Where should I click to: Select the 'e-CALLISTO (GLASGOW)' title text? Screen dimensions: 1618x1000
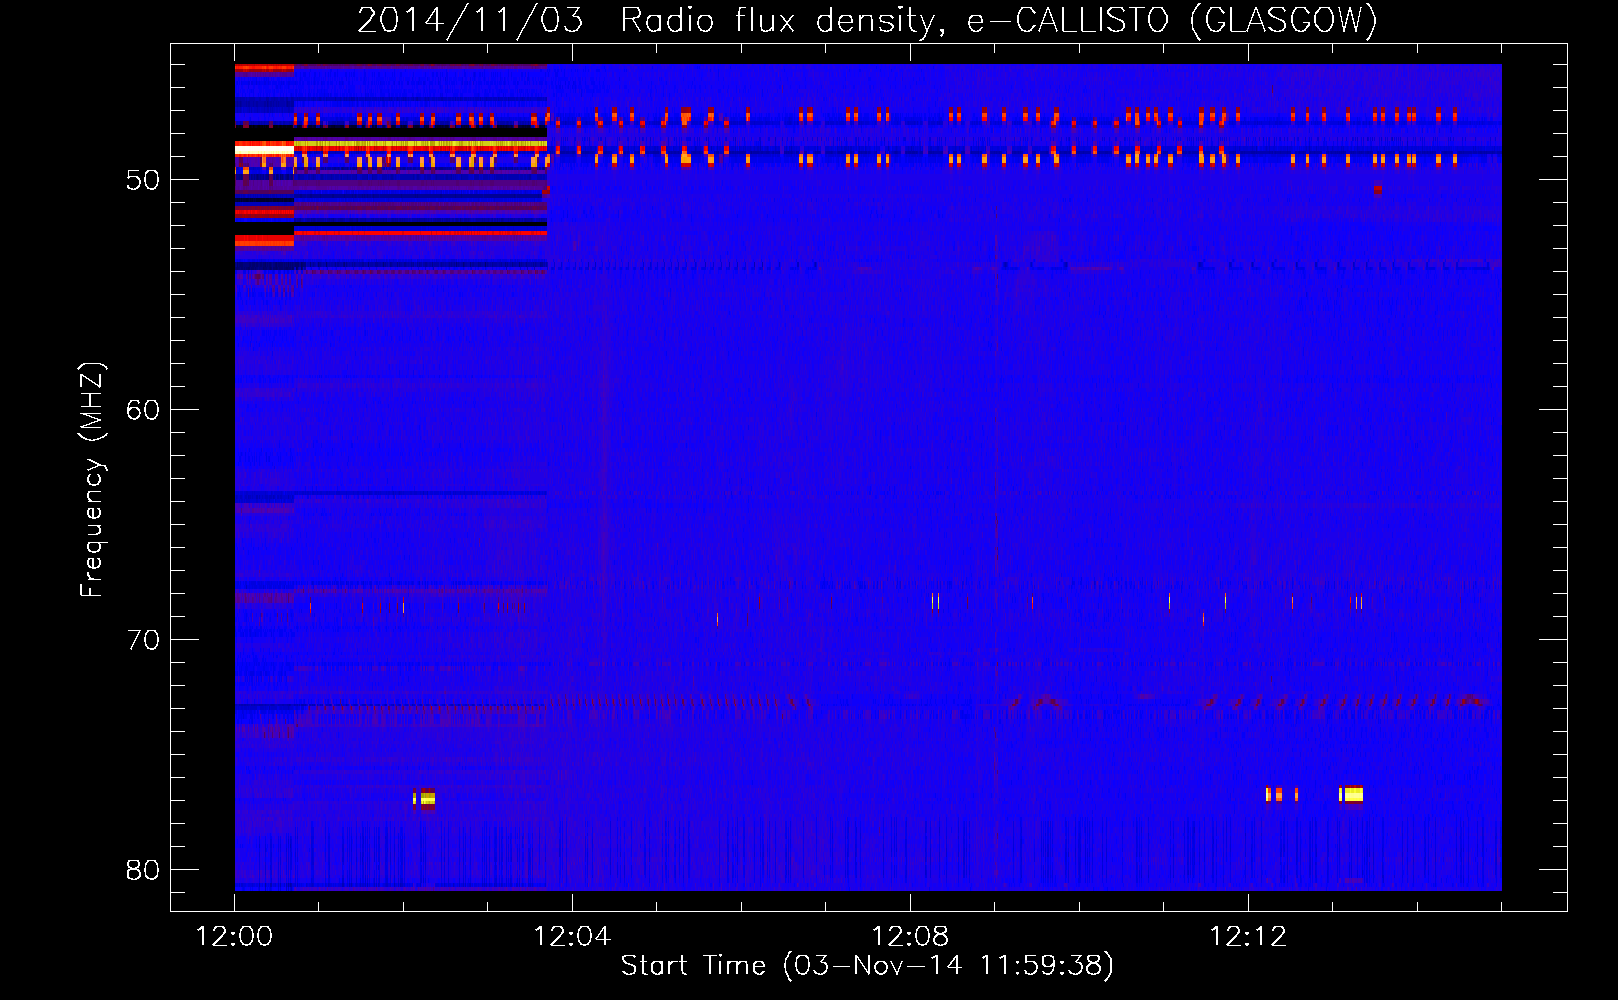coord(1172,21)
